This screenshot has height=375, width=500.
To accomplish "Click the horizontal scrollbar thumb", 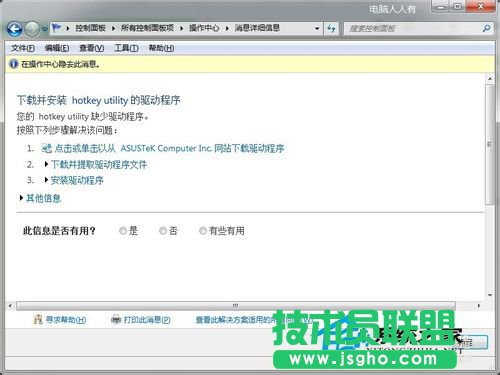I will click(236, 306).
